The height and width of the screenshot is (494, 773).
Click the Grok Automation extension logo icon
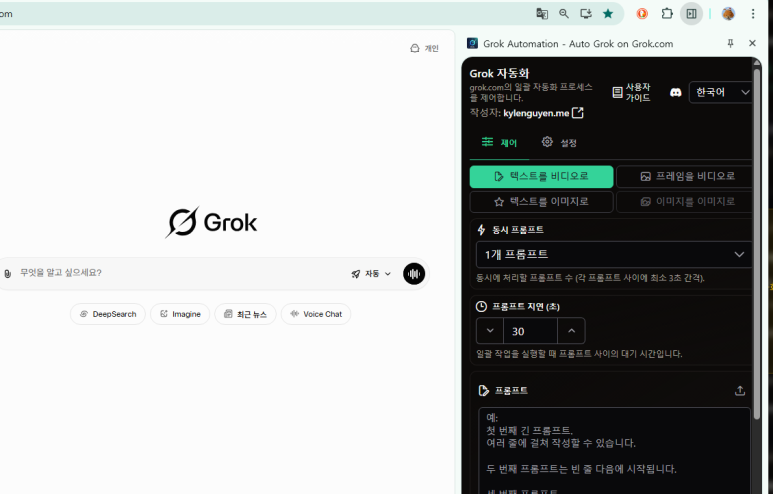(x=472, y=43)
